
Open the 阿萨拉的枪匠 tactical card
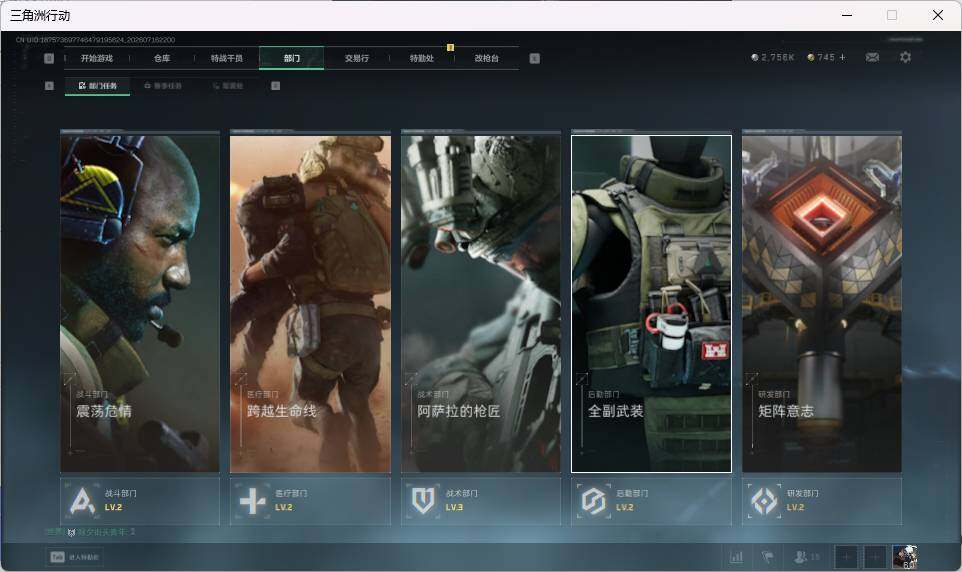(x=480, y=303)
